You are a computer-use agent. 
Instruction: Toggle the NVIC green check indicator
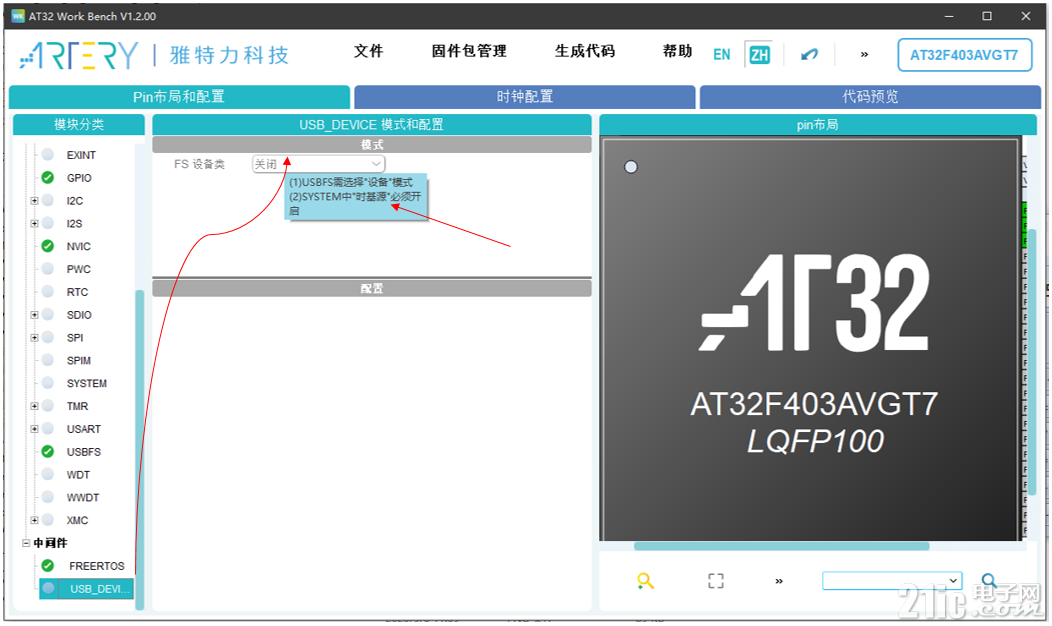pos(48,246)
